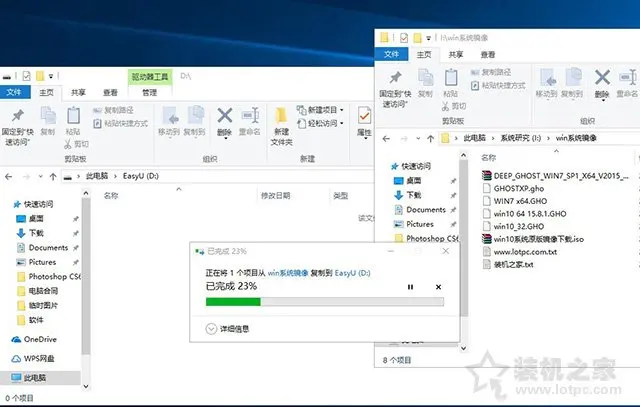Open 管理 tab under 驱动器工具

pos(149,93)
